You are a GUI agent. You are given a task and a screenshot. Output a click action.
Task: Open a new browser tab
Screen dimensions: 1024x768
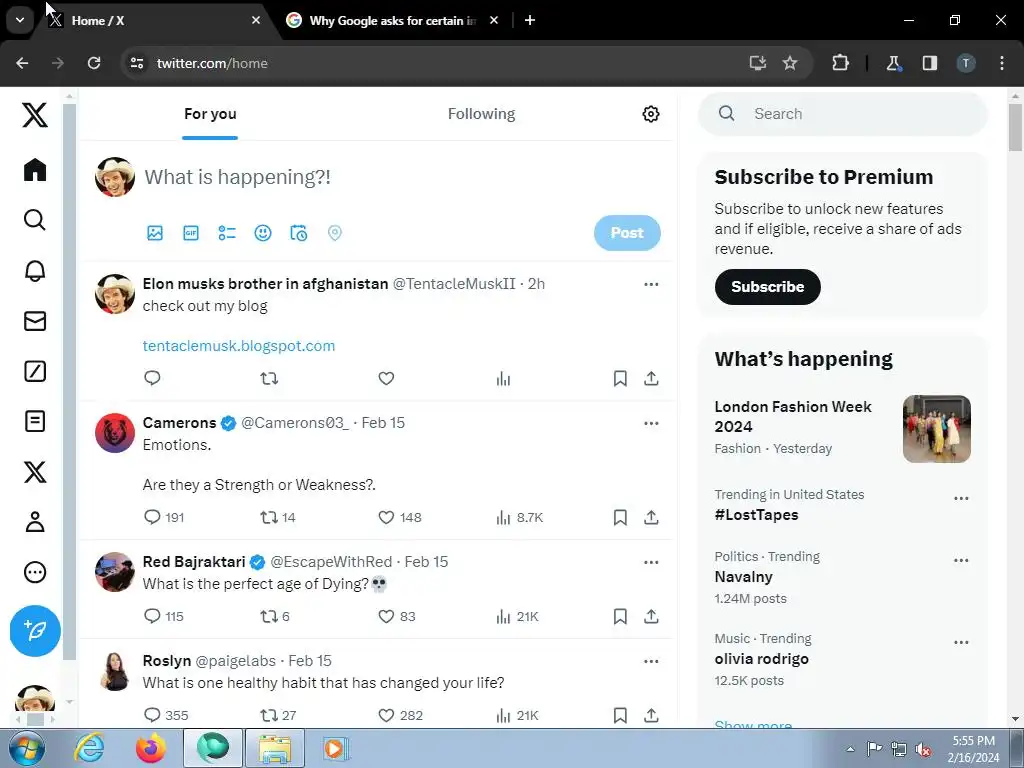[530, 21]
